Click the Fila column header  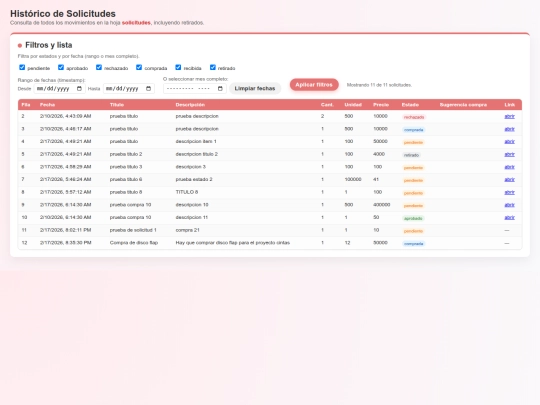[26, 105]
